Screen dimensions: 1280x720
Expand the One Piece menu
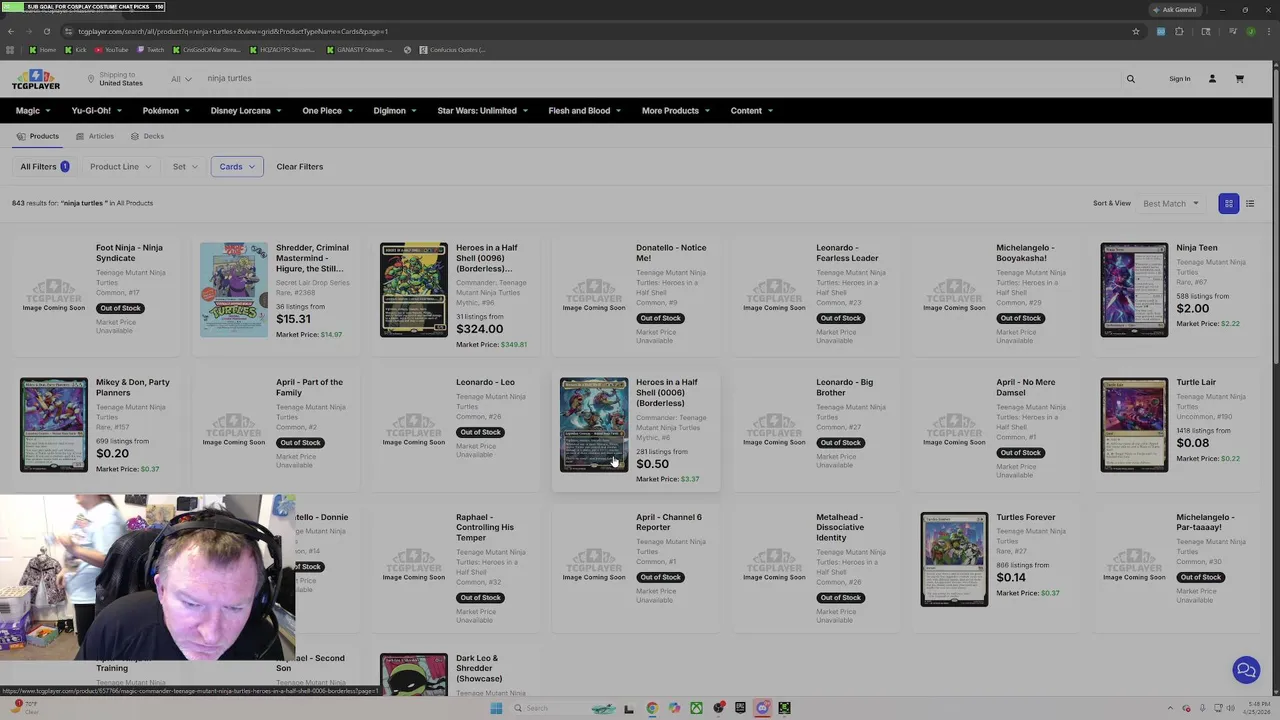pyautogui.click(x=327, y=111)
